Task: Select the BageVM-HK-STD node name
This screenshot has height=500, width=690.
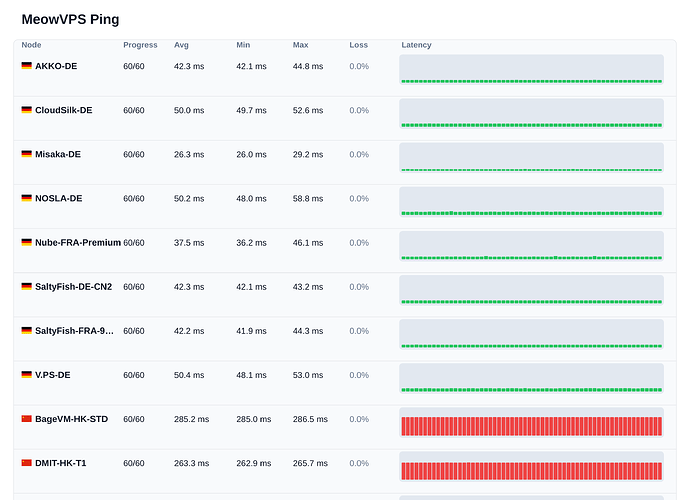Action: (x=71, y=419)
